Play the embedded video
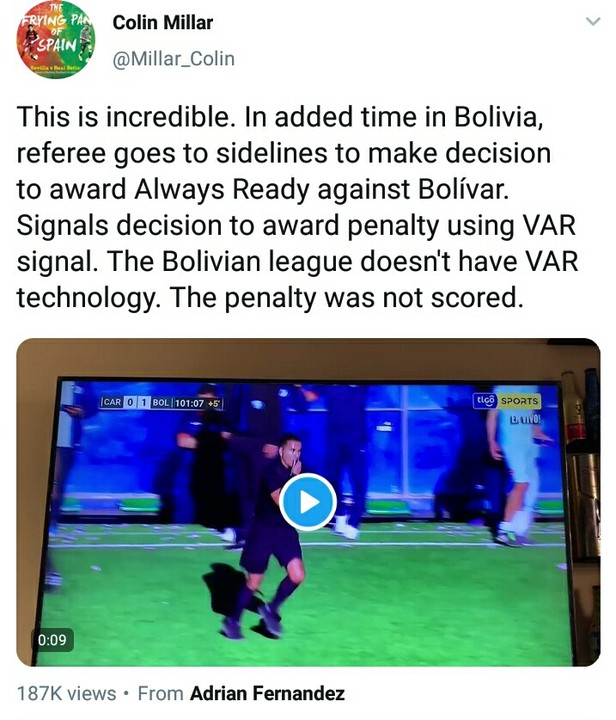Viewport: 616px width, 720px height. coord(308,502)
